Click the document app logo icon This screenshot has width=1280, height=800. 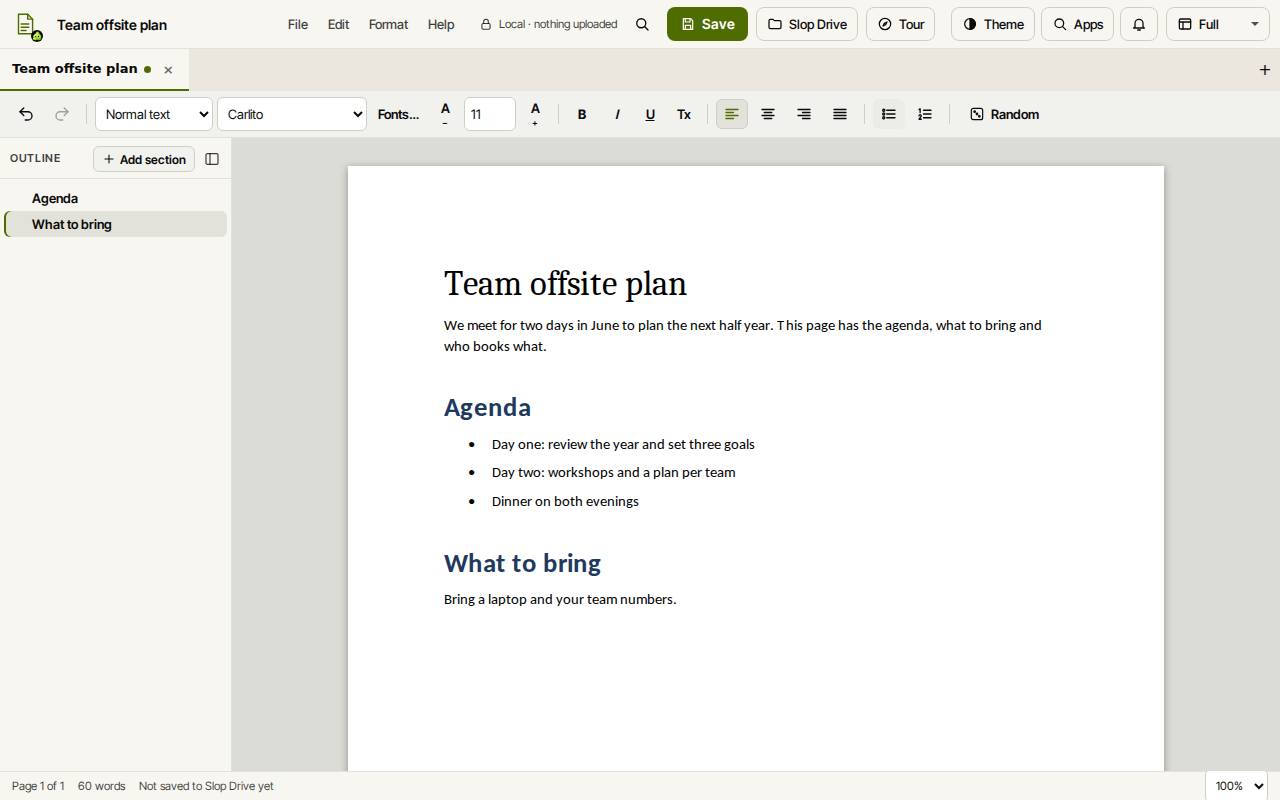click(28, 25)
